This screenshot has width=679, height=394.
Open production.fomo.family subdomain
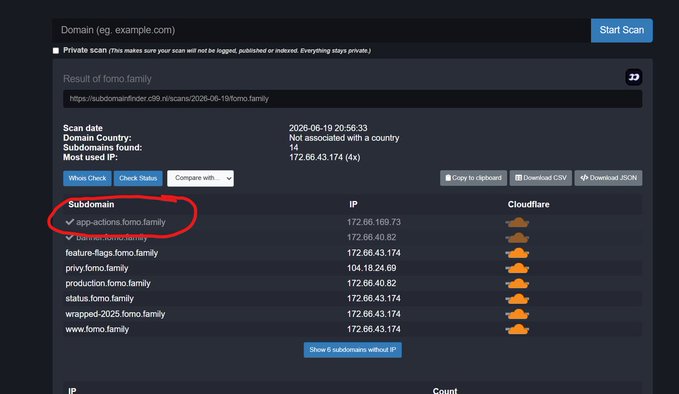(x=108, y=283)
